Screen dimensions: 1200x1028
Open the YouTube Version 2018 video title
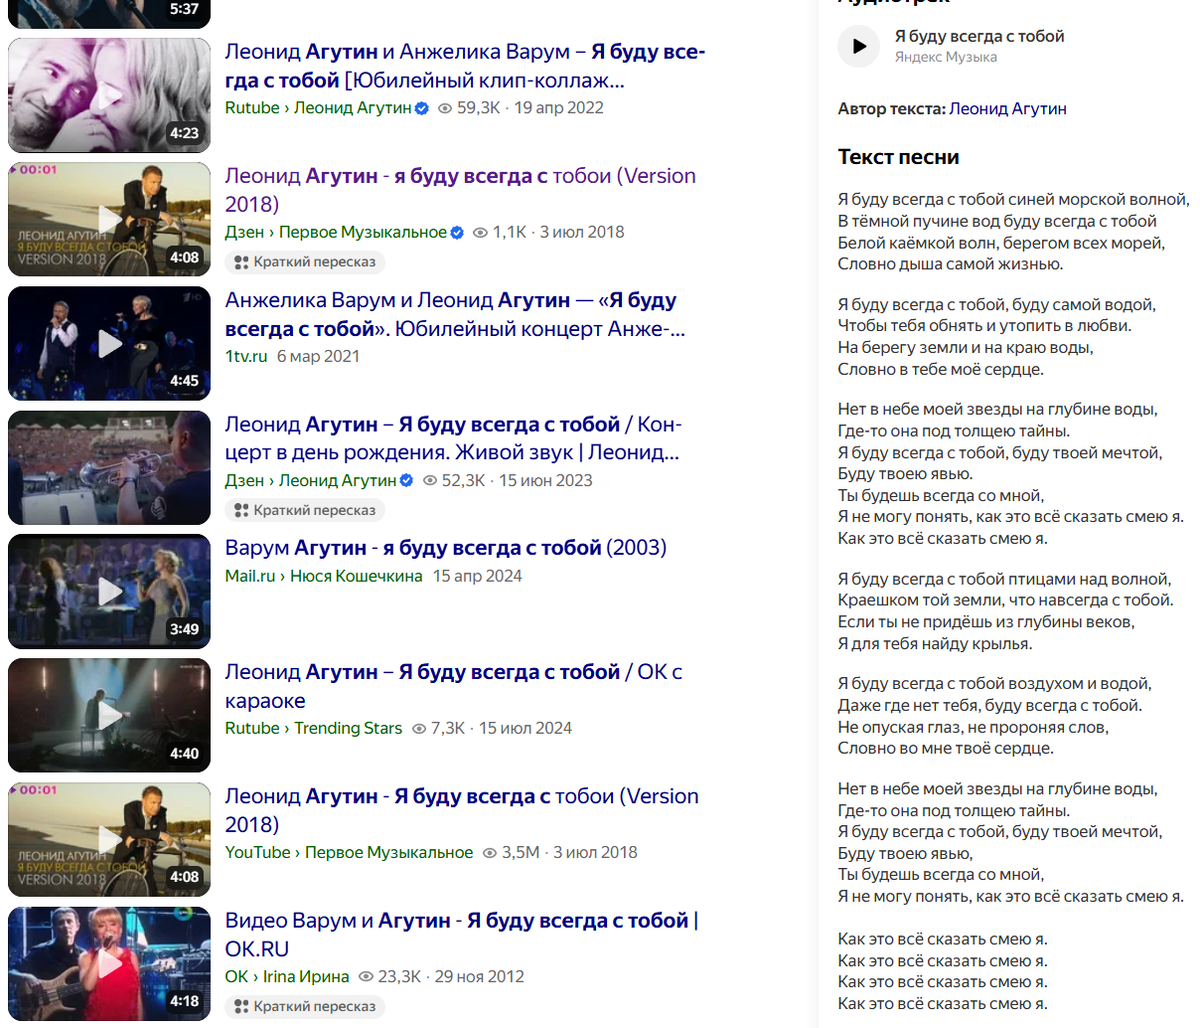click(x=462, y=810)
